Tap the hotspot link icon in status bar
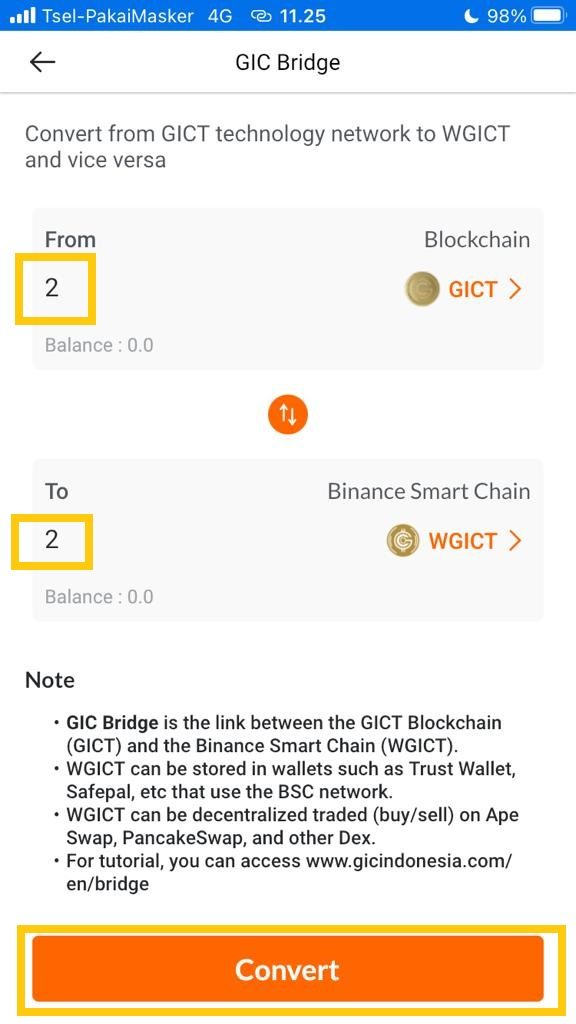 pyautogui.click(x=261, y=16)
